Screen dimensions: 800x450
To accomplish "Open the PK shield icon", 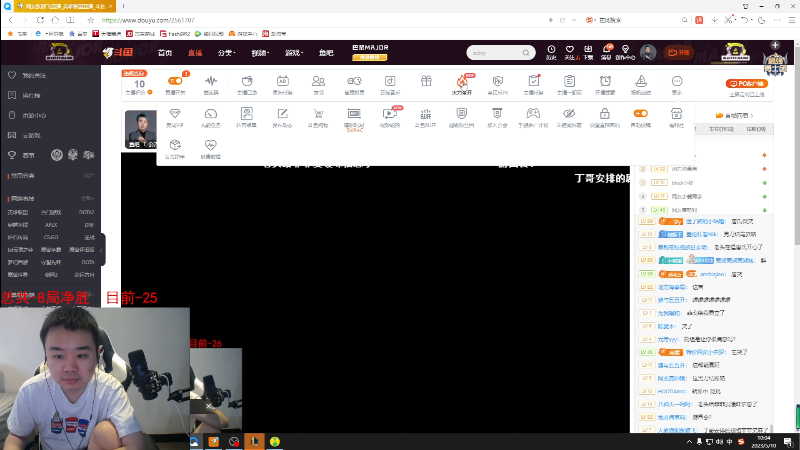I will [497, 81].
